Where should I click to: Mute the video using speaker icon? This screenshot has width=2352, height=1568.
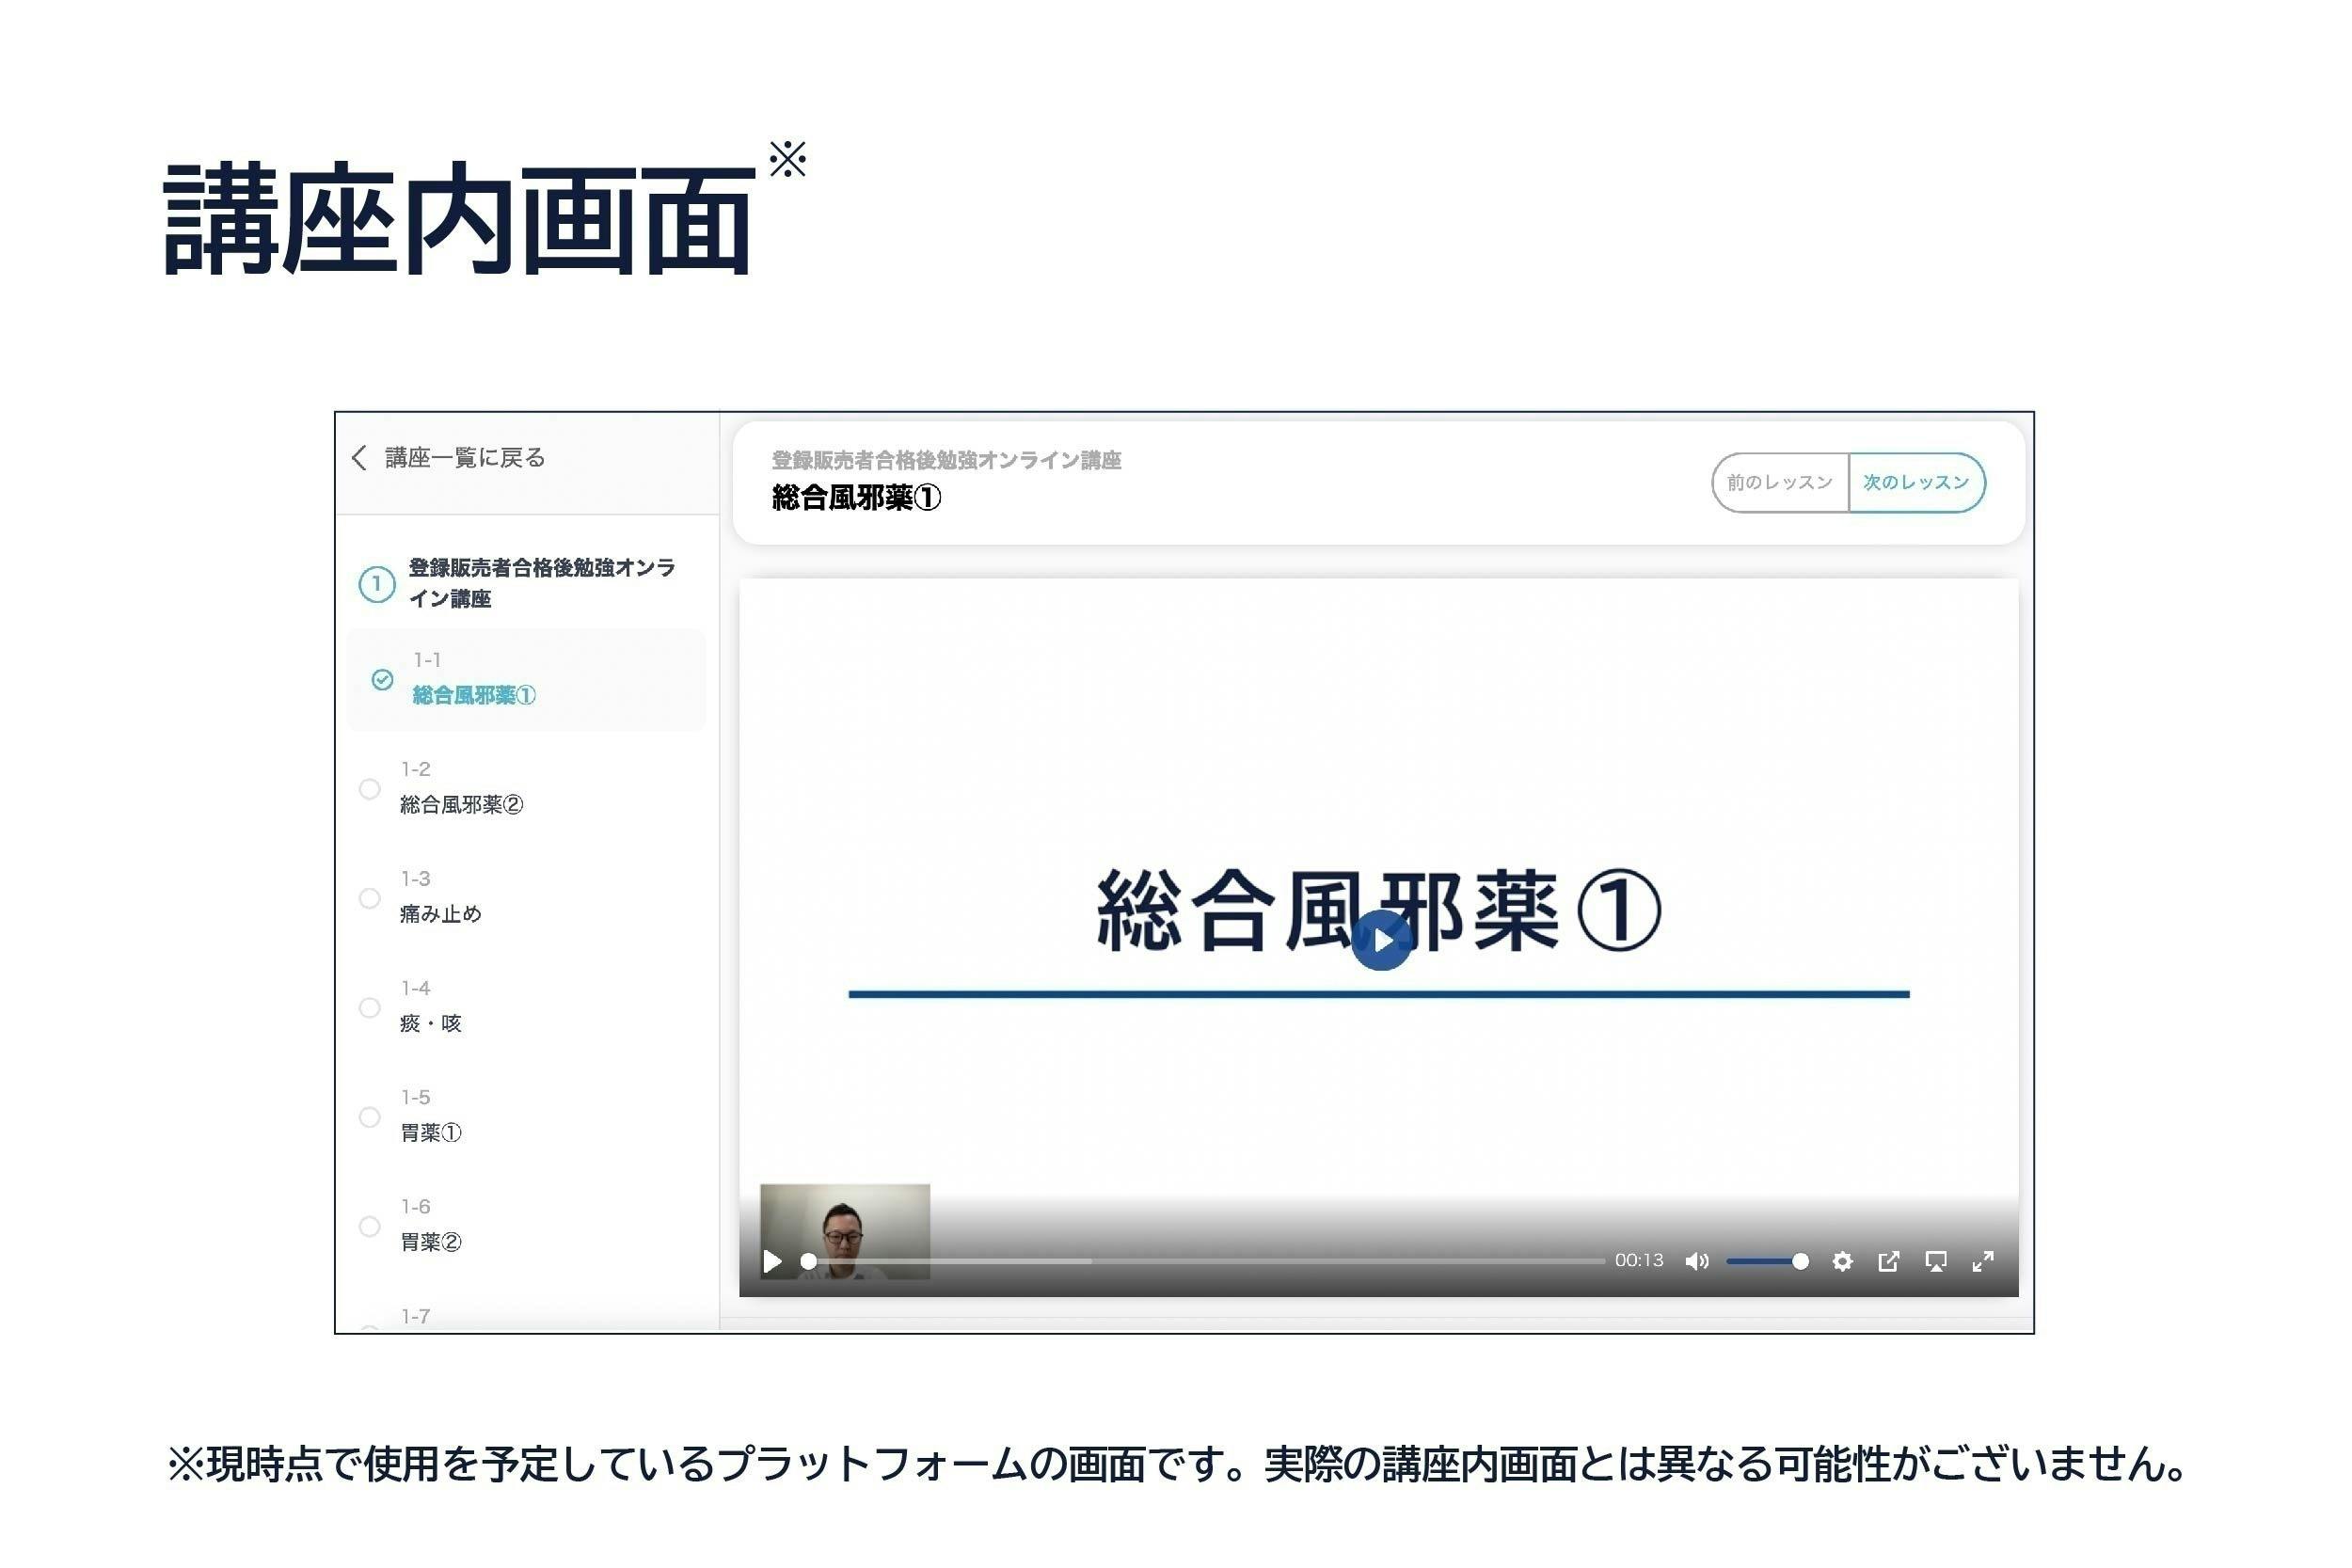(x=1696, y=1261)
